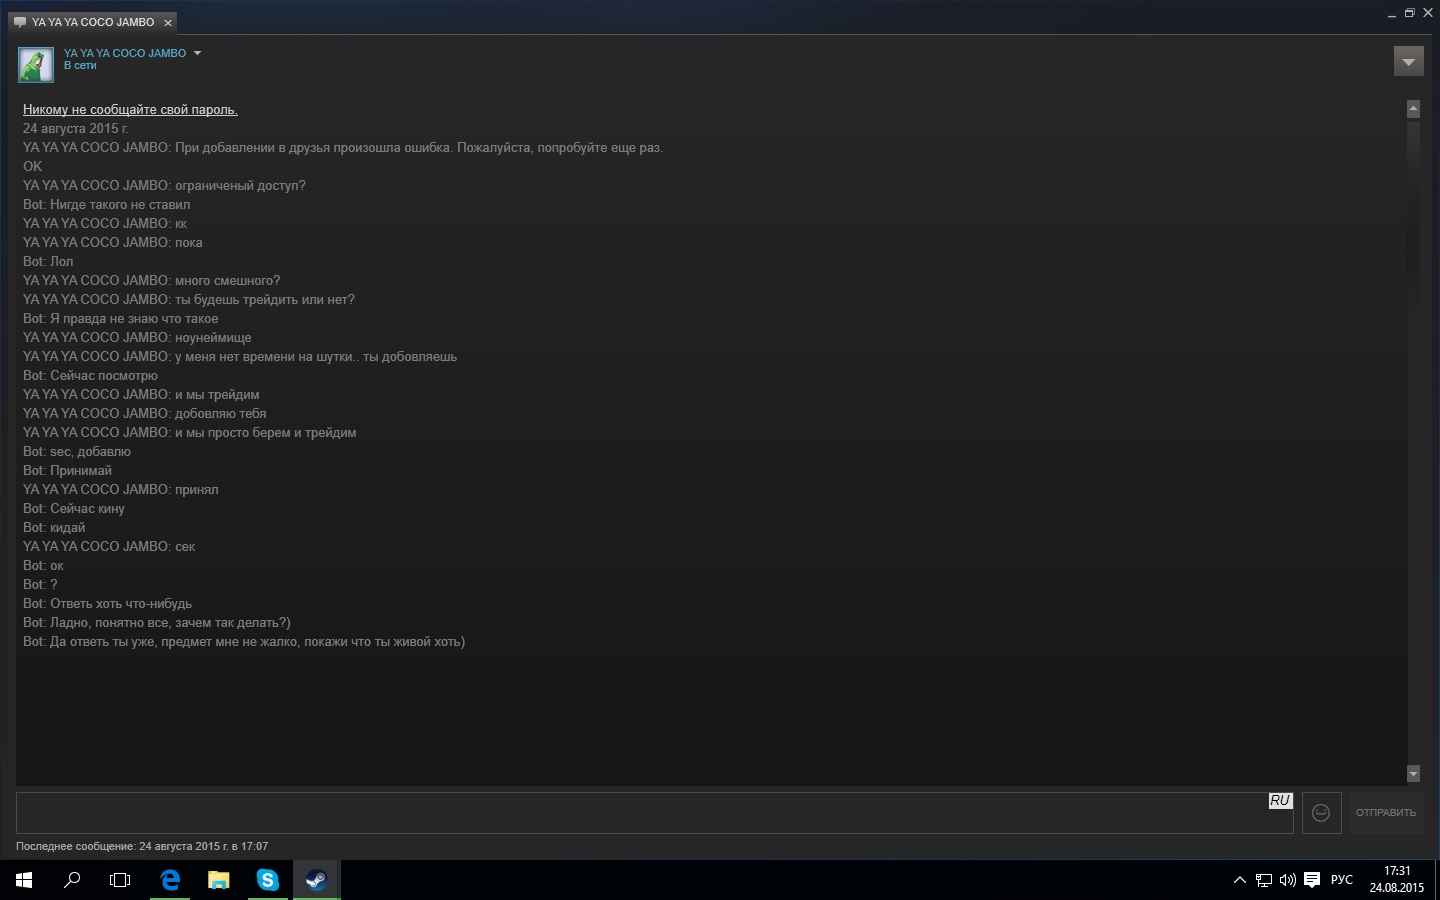Viewport: 1440px width, 900px height.
Task: Expand dropdown arrow next to friend's name
Action: click(x=197, y=53)
